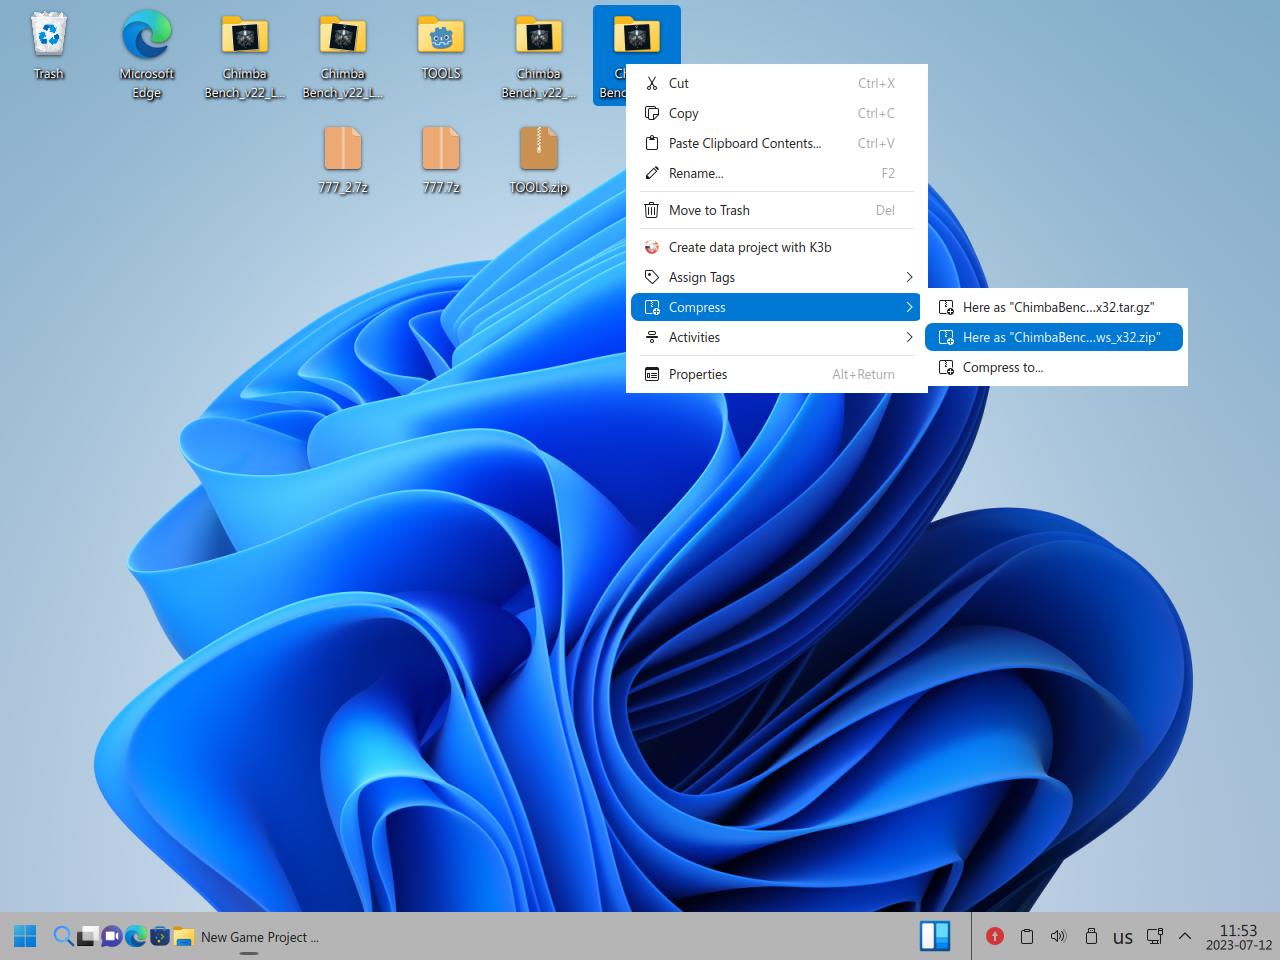The width and height of the screenshot is (1280, 960).
Task: Click the New Game Project taskbar window
Action: pyautogui.click(x=259, y=937)
